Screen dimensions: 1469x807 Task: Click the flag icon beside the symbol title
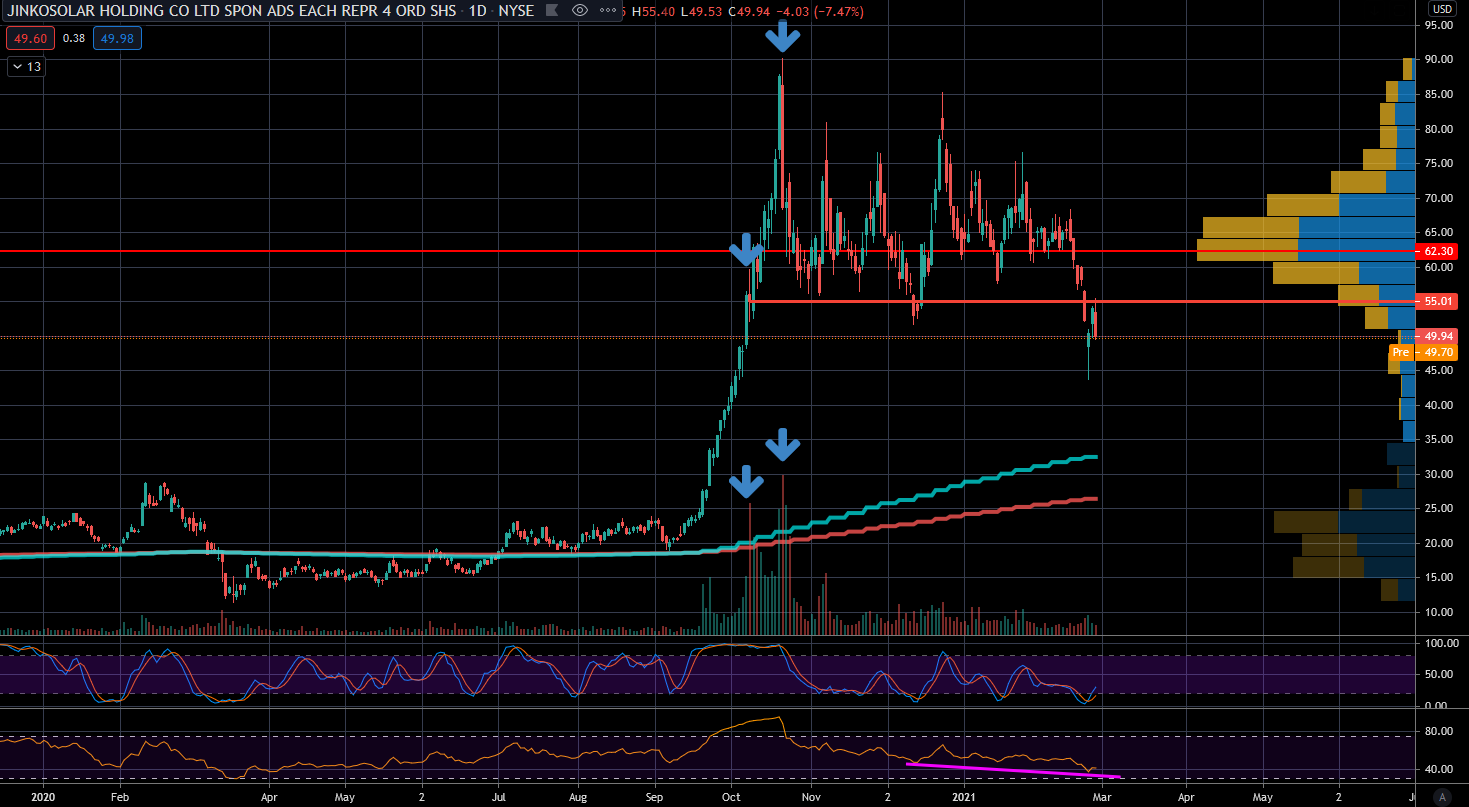(552, 11)
